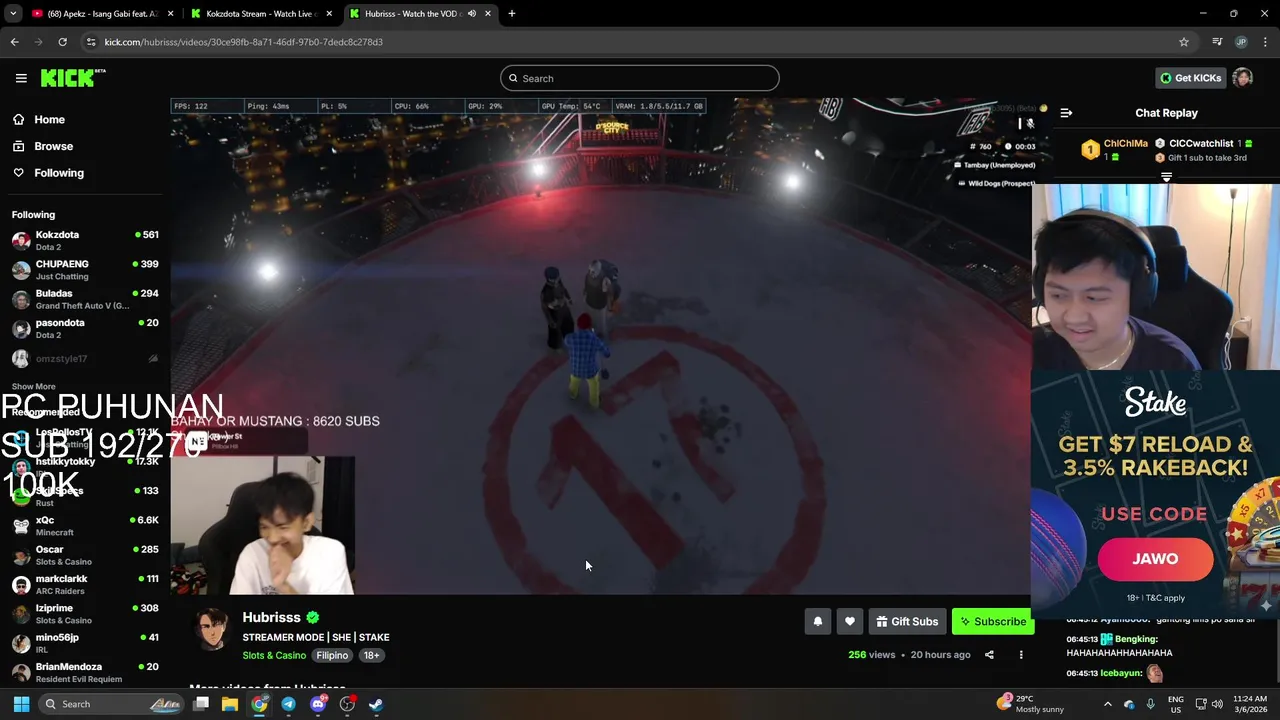The height and width of the screenshot is (720, 1280).
Task: Open markclarkk recommended channel
Action: [x=84, y=584]
